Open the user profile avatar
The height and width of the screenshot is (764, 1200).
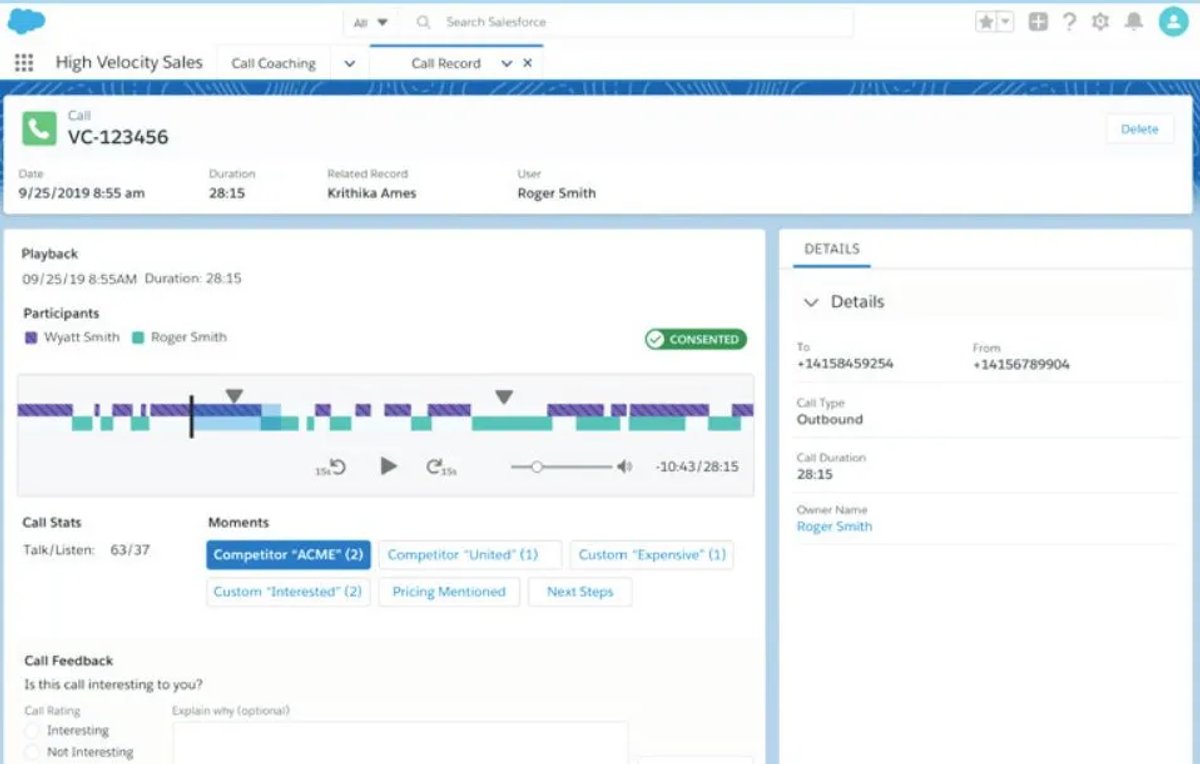pyautogui.click(x=1173, y=22)
